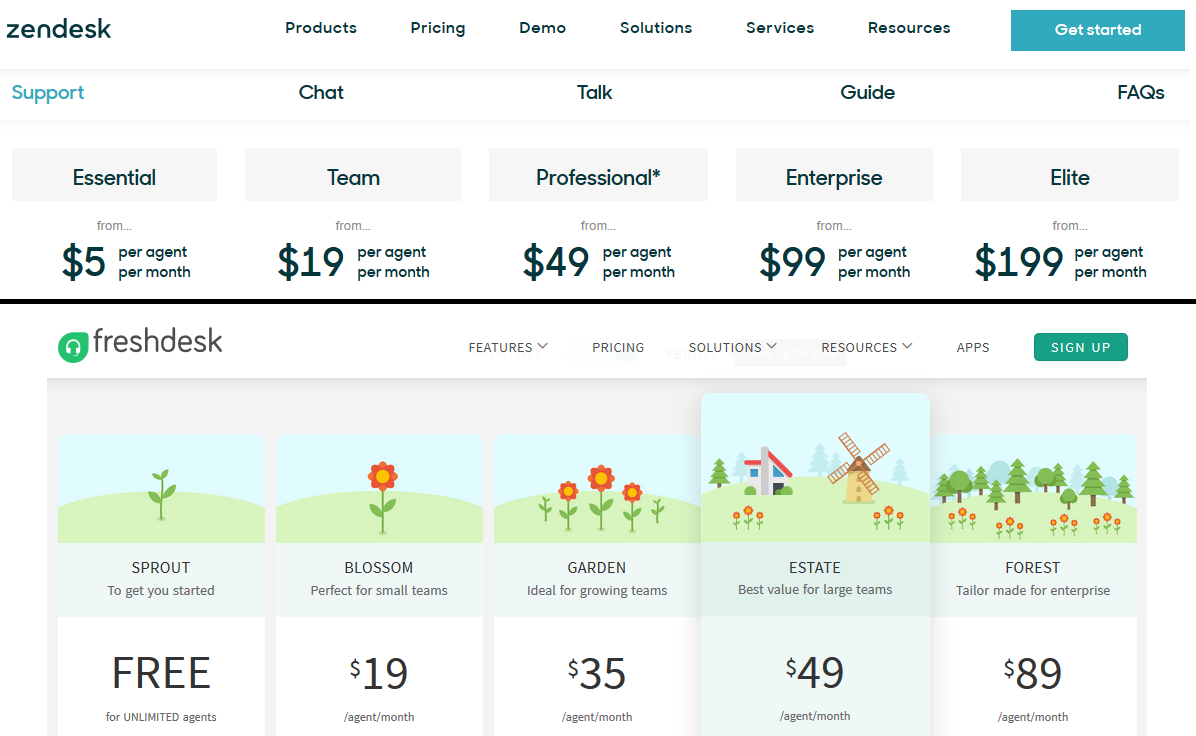
Task: Click the Garden plan flowers illustration
Action: [600, 499]
